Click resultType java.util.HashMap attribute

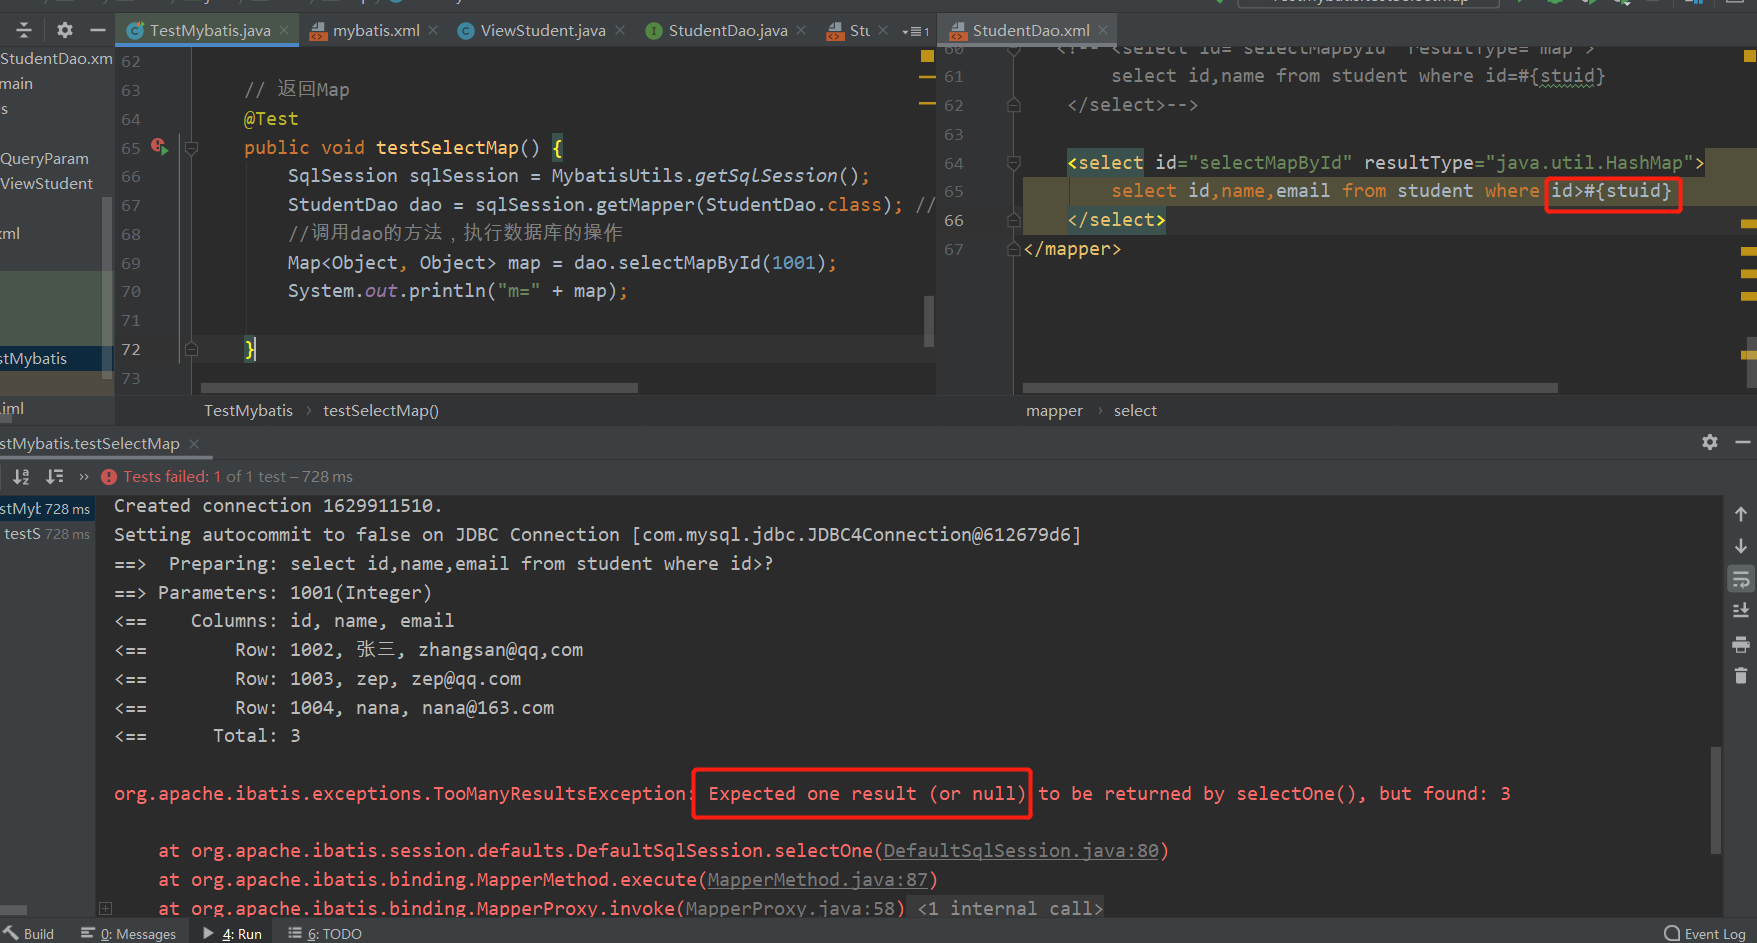[1528, 162]
